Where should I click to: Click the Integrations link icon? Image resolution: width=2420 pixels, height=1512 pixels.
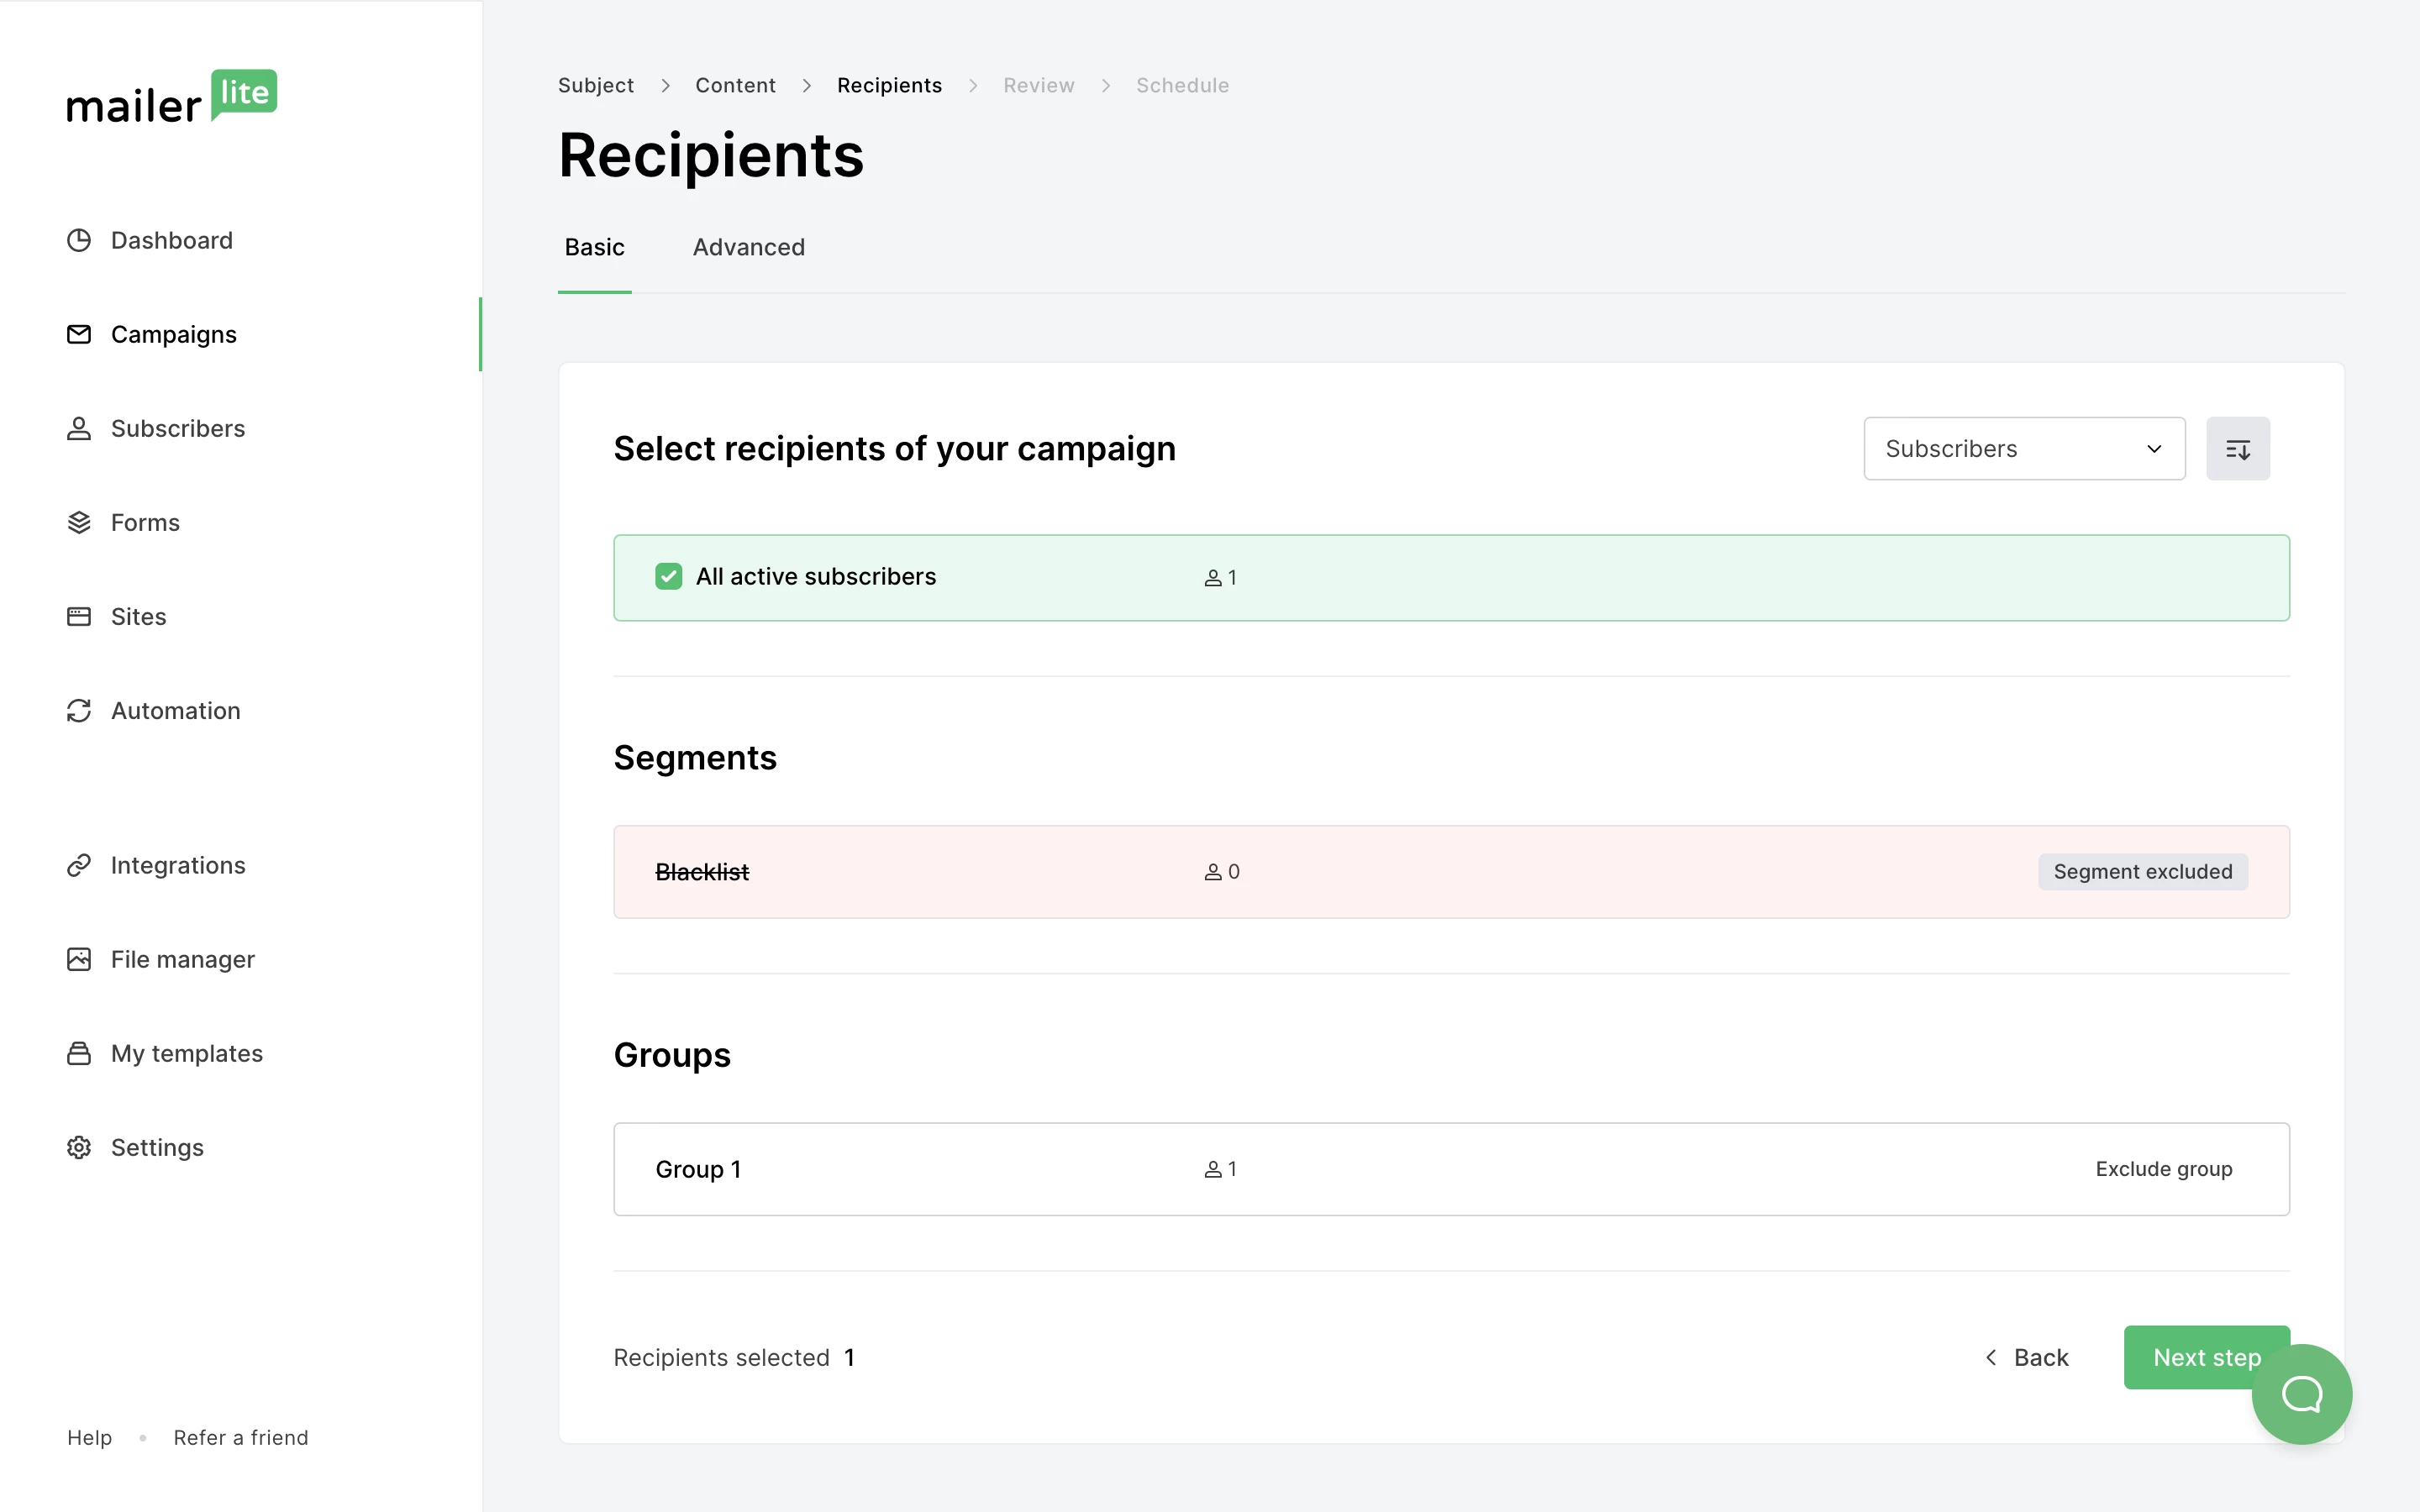coord(79,865)
